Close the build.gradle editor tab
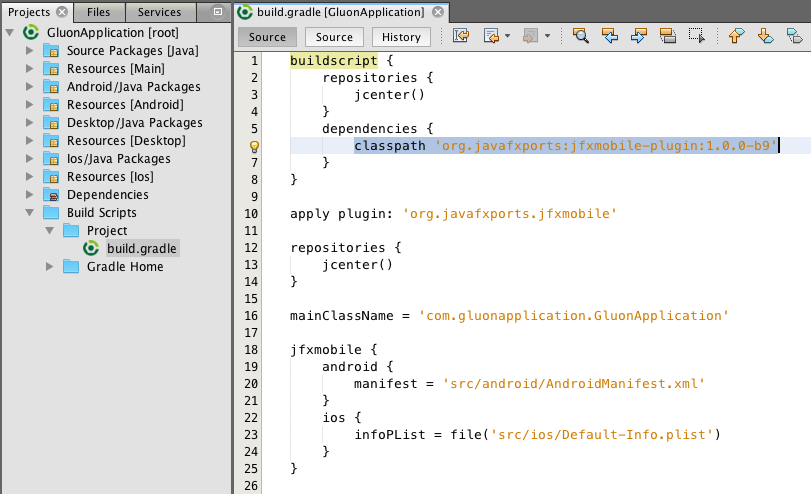The image size is (811, 494). [437, 12]
